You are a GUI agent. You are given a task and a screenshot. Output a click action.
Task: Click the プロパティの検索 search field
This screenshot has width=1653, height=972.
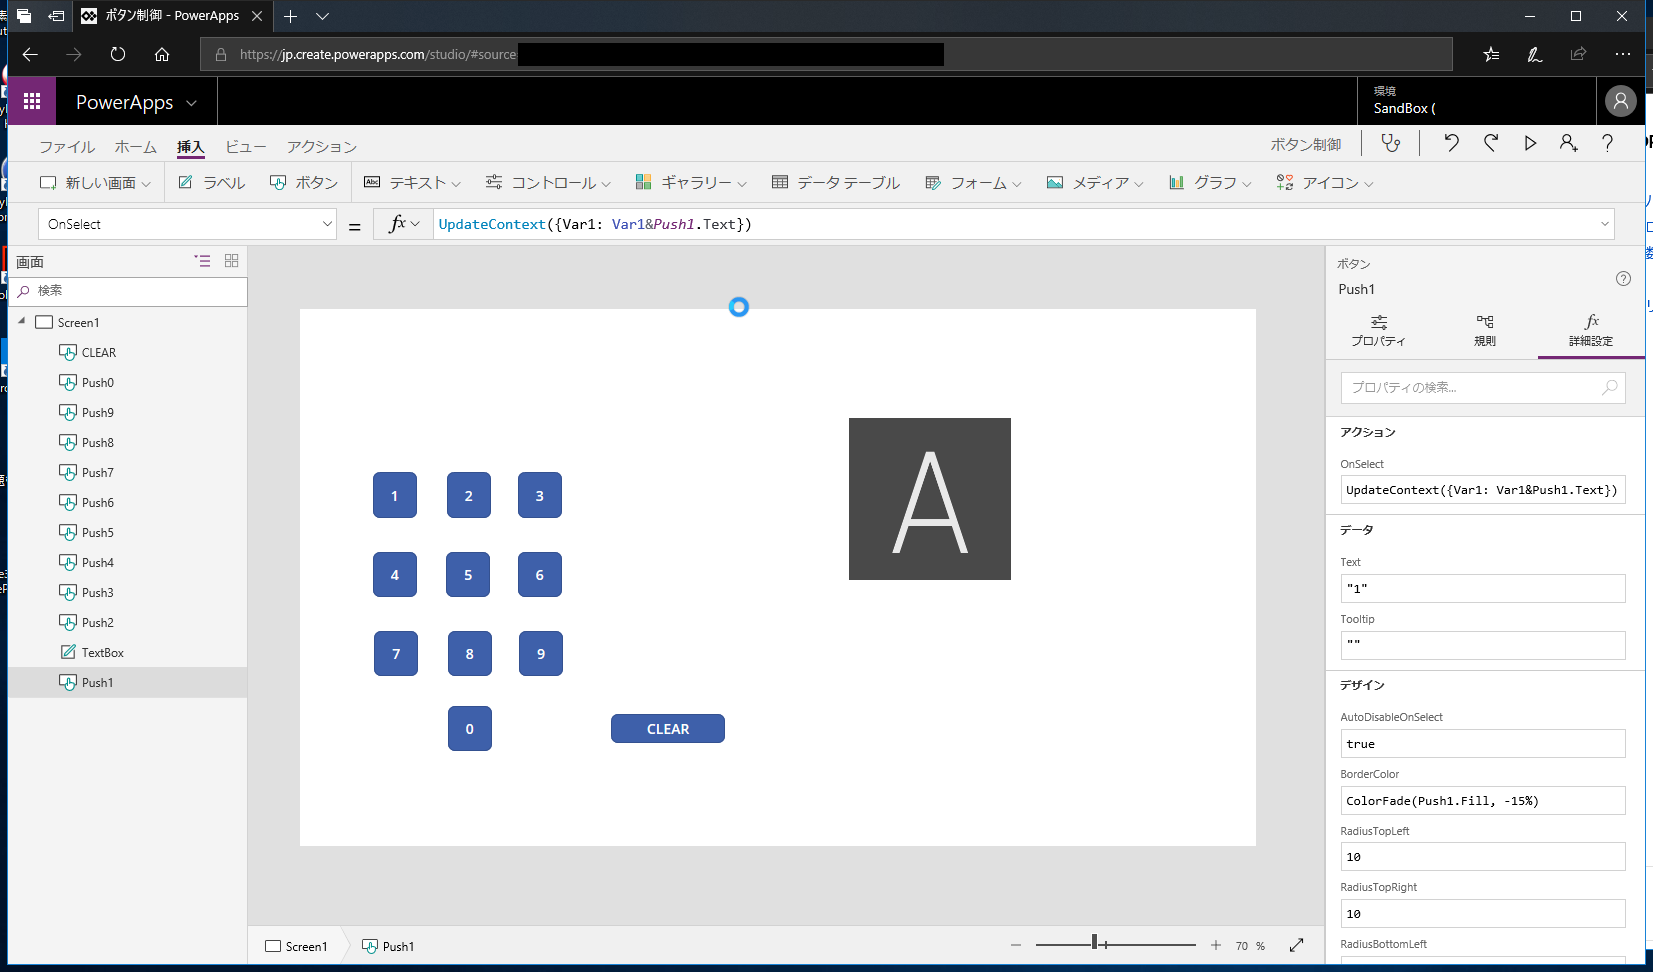point(1482,388)
